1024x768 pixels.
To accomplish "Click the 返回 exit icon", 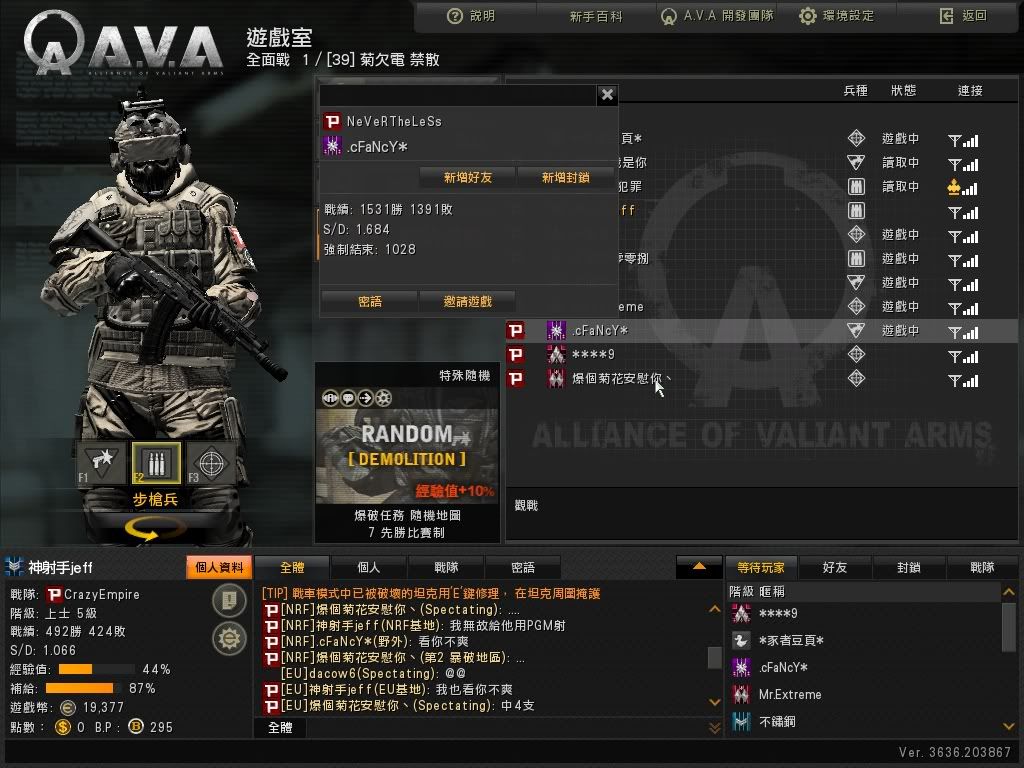I will (946, 16).
